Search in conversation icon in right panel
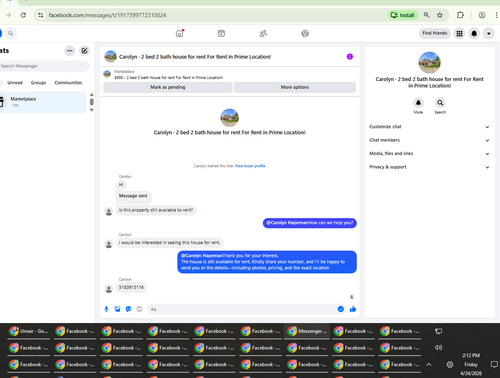Viewport: 500px width, 378px height. pyautogui.click(x=440, y=103)
